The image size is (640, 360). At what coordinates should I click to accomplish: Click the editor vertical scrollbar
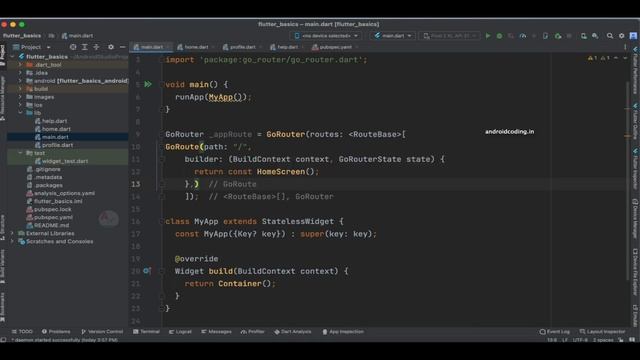pyautogui.click(x=627, y=180)
